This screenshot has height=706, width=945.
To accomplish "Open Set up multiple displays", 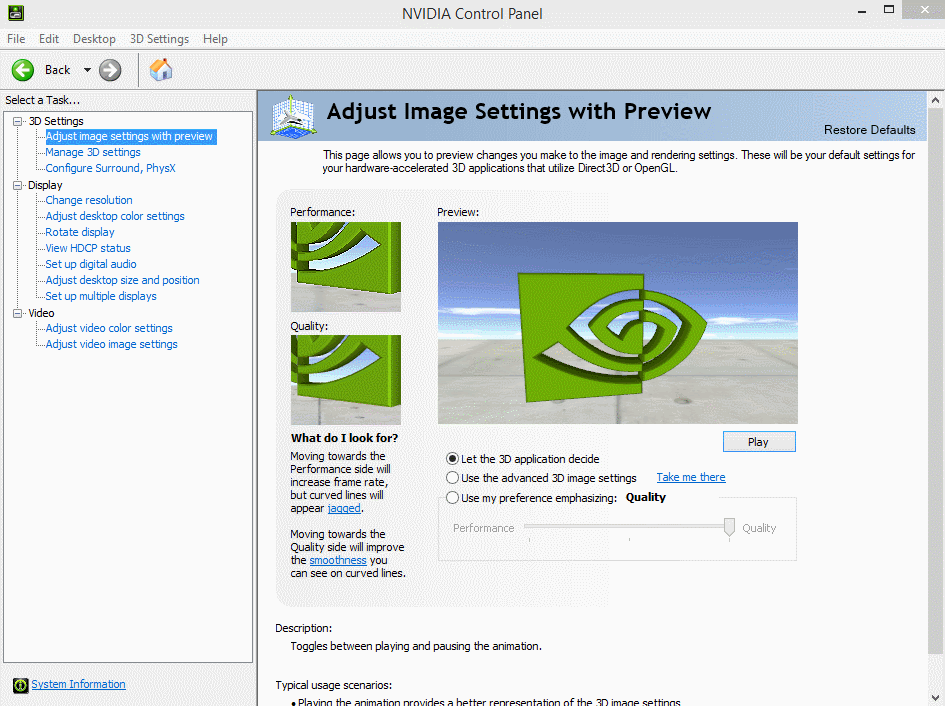I will point(101,296).
